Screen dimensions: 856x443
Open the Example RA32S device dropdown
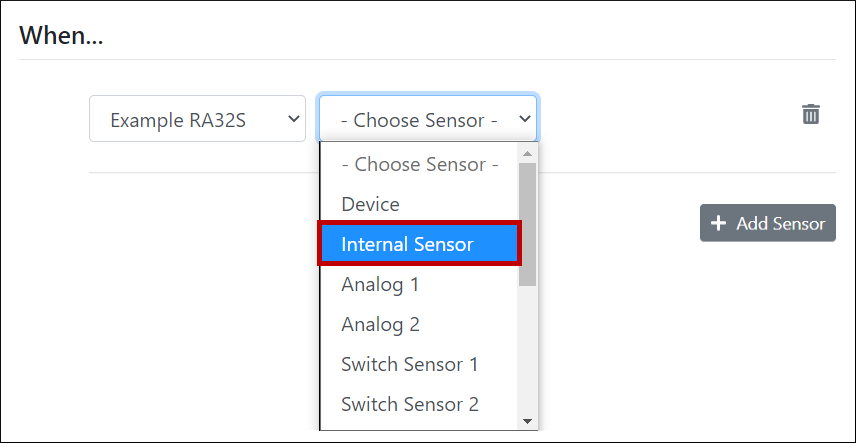coord(197,119)
